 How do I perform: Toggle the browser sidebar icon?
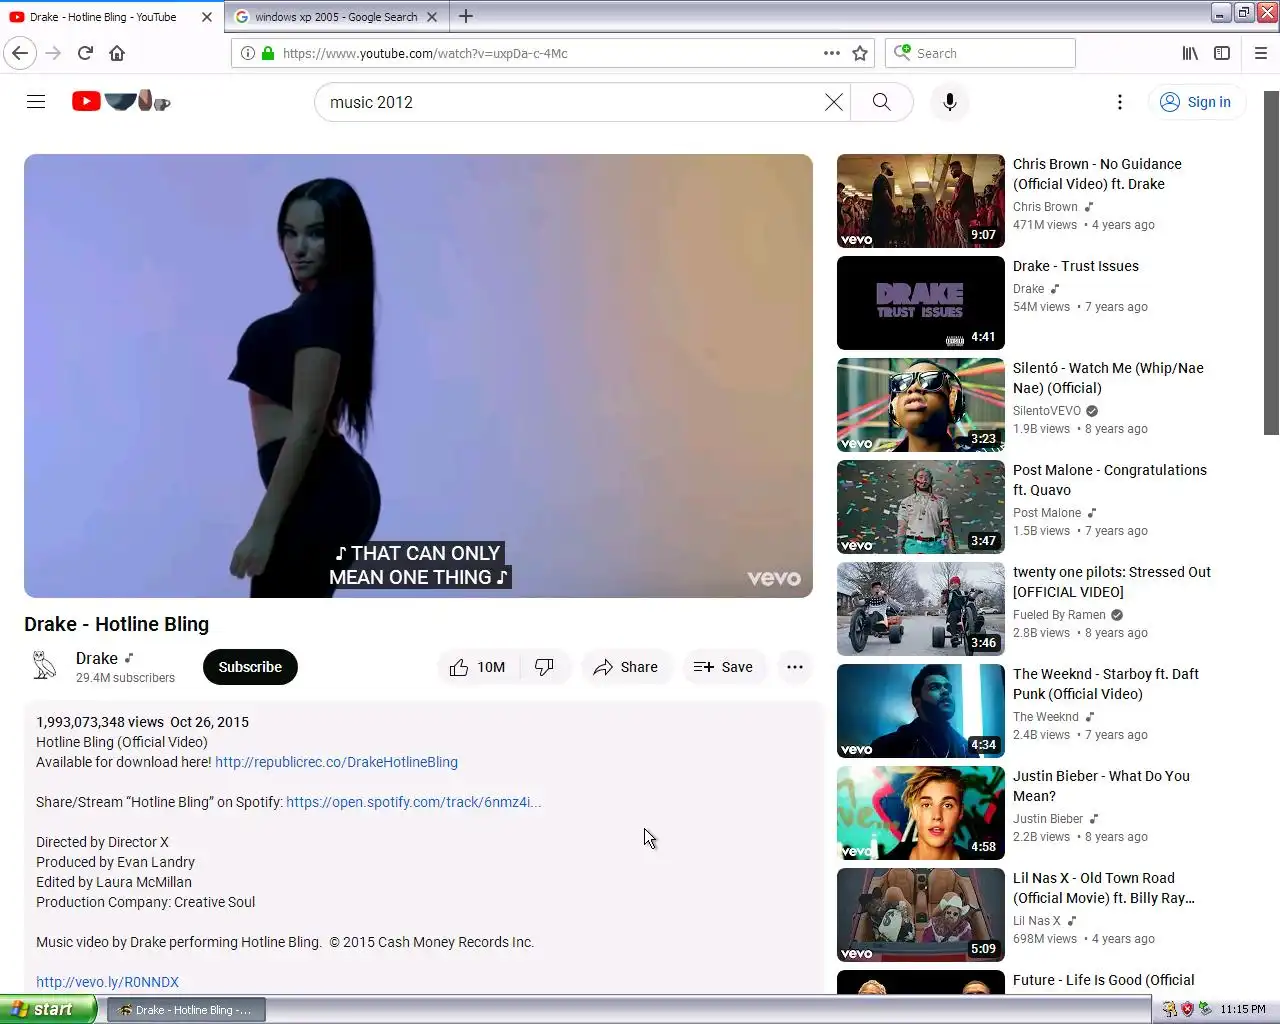1222,53
